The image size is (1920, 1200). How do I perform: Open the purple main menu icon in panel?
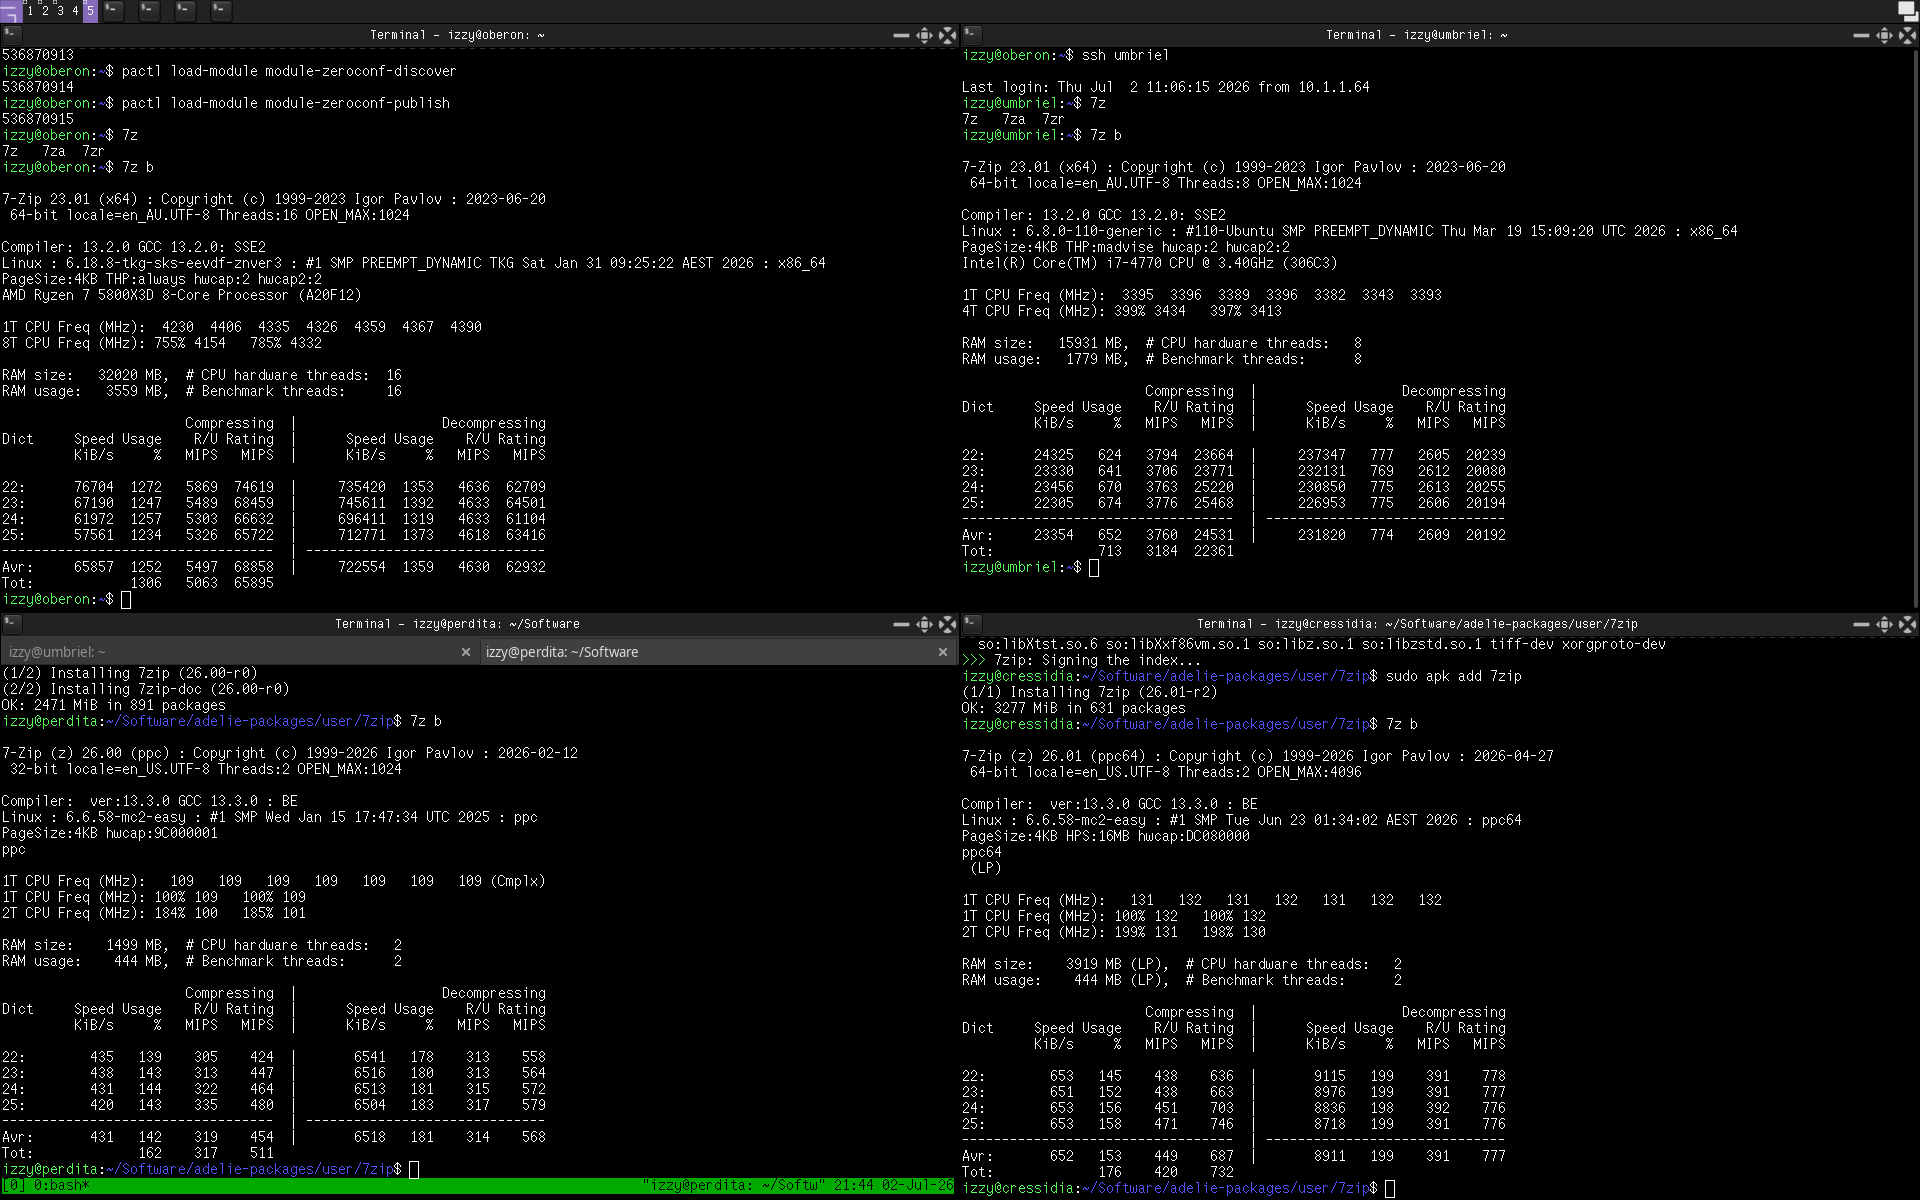pos(10,11)
